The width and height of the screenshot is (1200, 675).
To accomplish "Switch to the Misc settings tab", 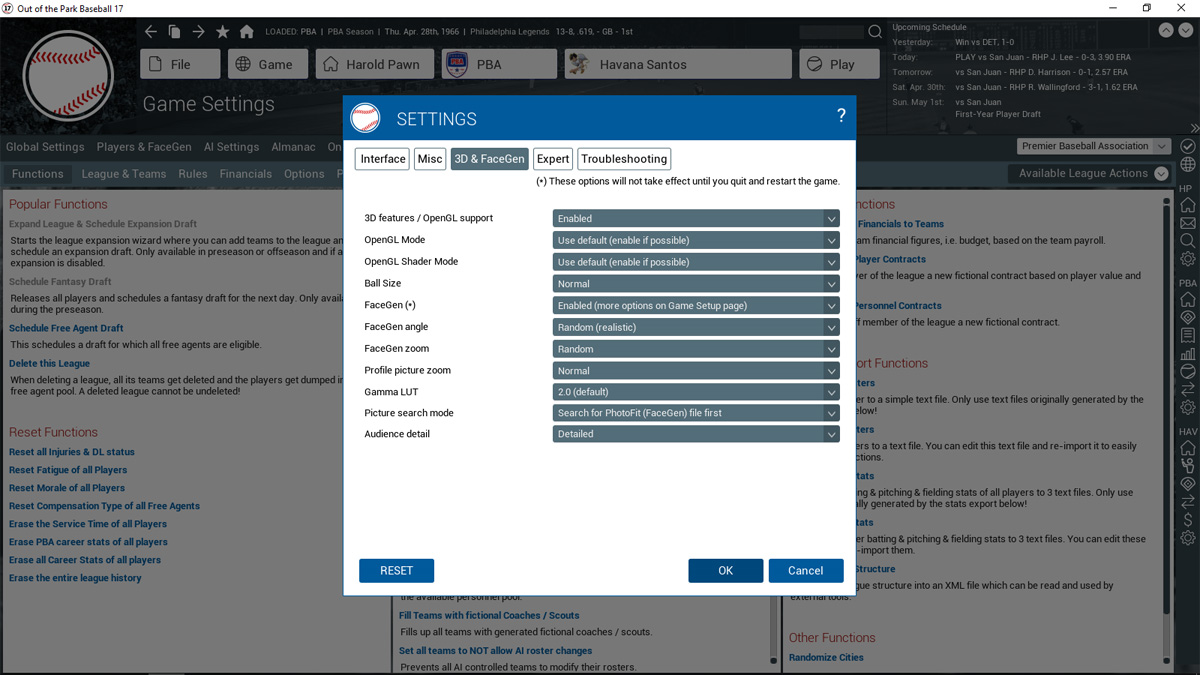I will click(430, 159).
